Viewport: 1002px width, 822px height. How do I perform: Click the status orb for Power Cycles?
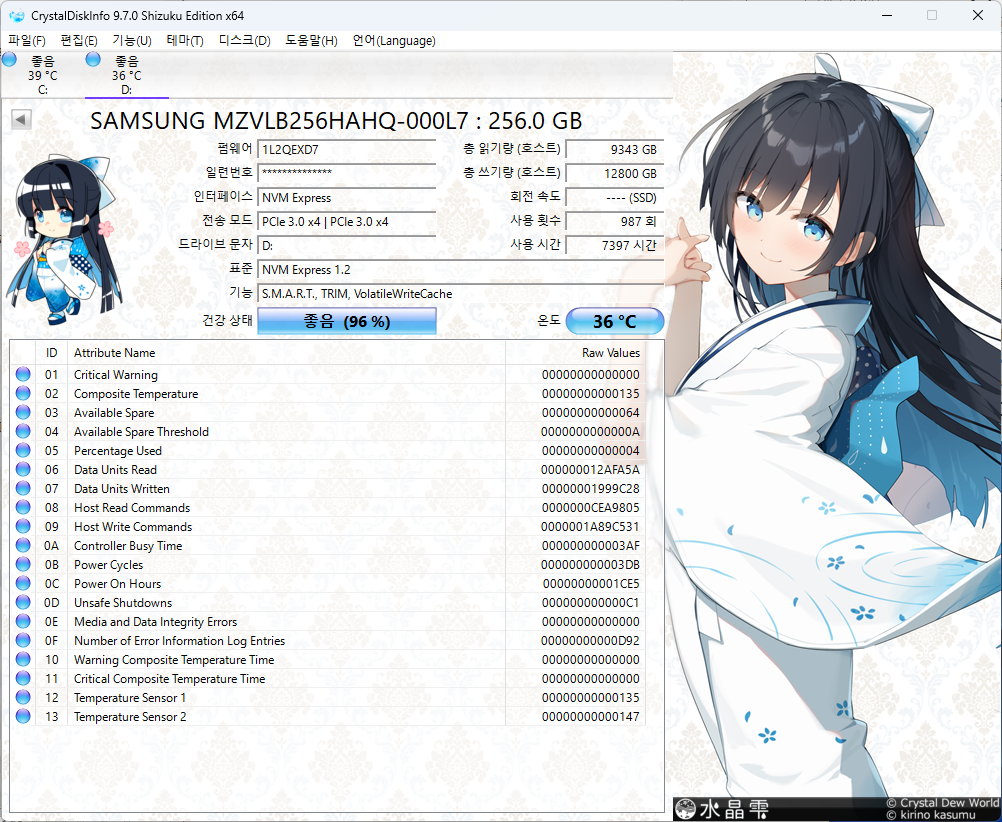click(23, 564)
